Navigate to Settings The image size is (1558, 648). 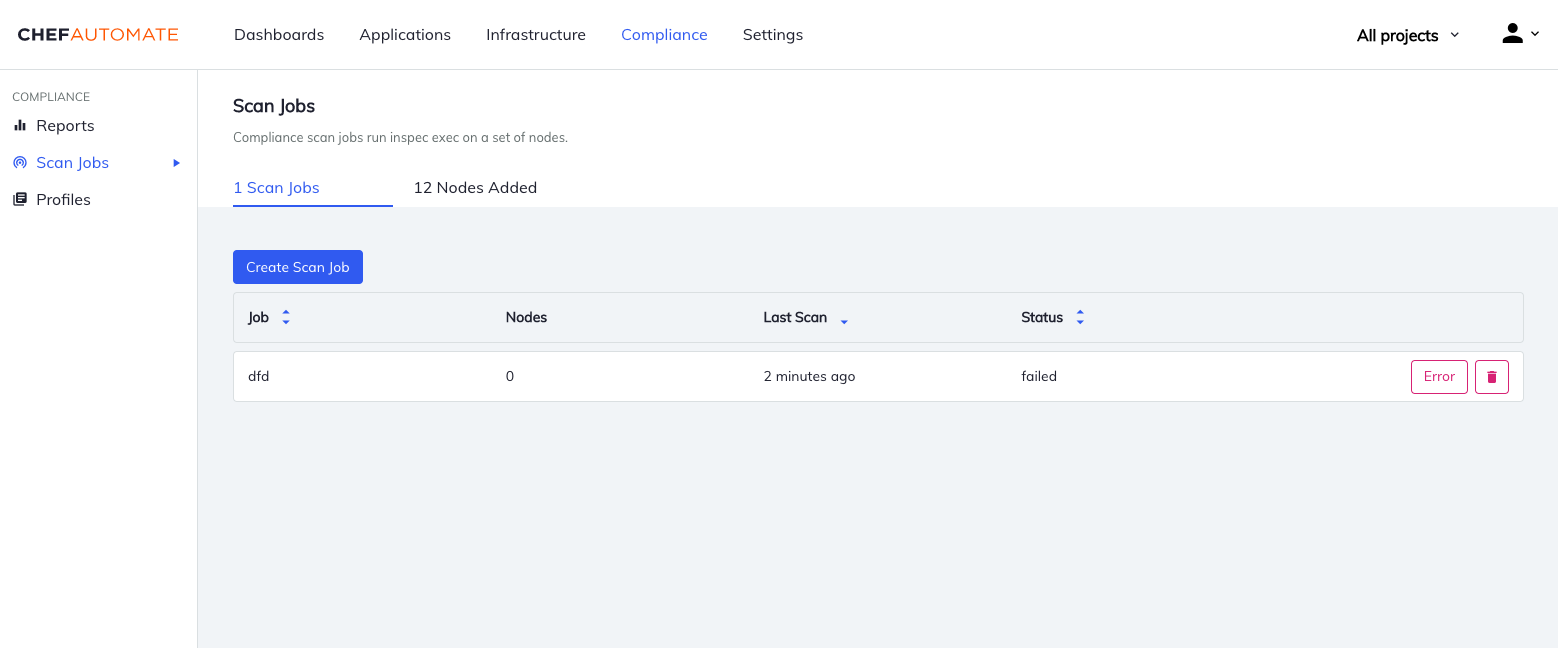[x=772, y=34]
